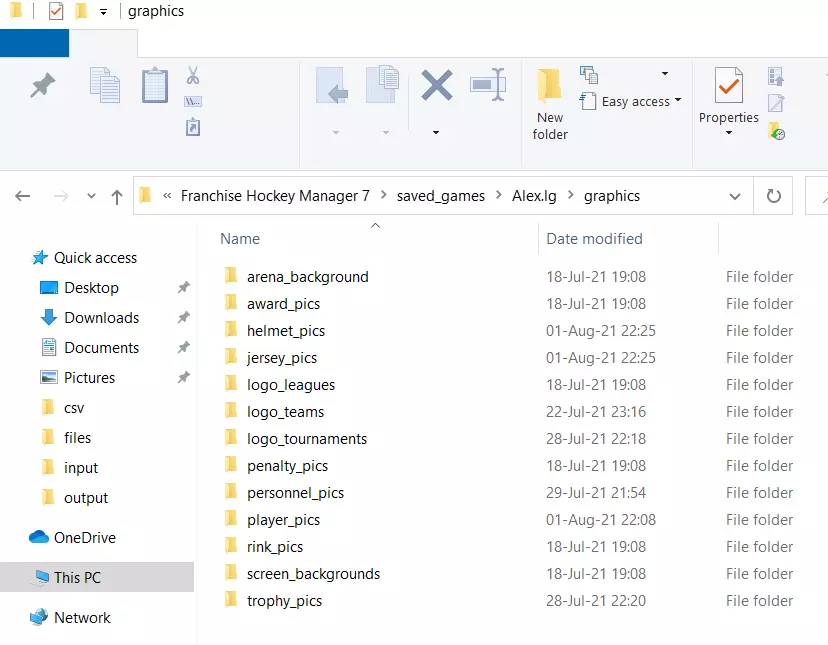Click the Open icon beside Properties
Viewport: 828px width, 645px height.
(776, 77)
